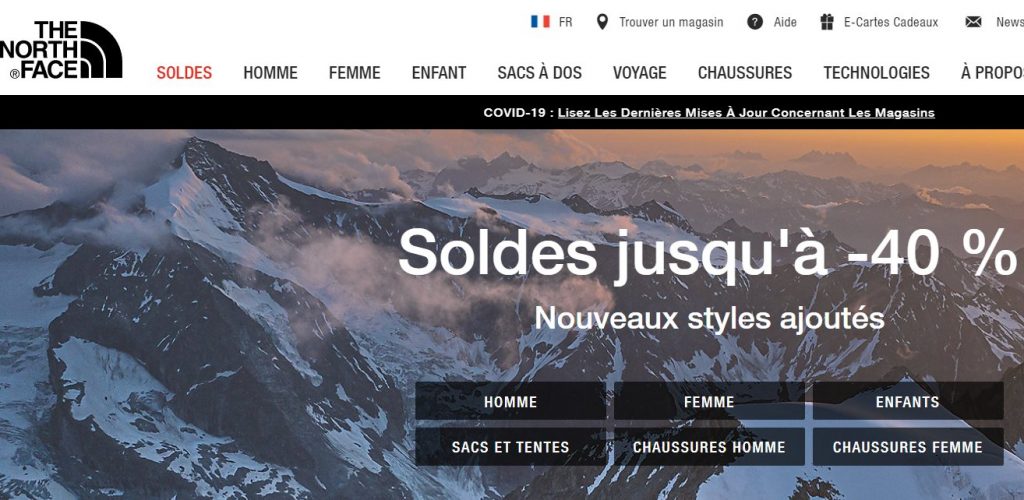Click the gift box icon
This screenshot has width=1024, height=500.
827,22
